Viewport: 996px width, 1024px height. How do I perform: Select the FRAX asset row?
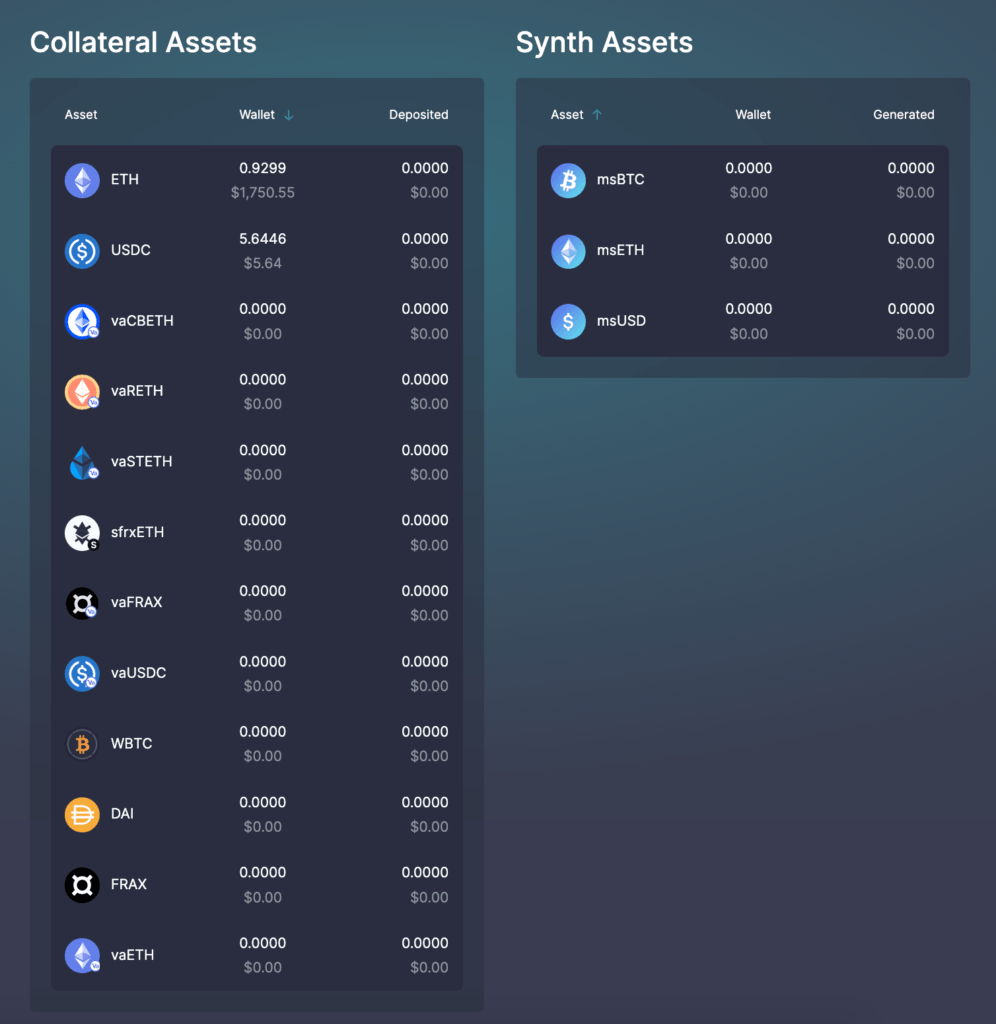pyautogui.click(x=257, y=885)
